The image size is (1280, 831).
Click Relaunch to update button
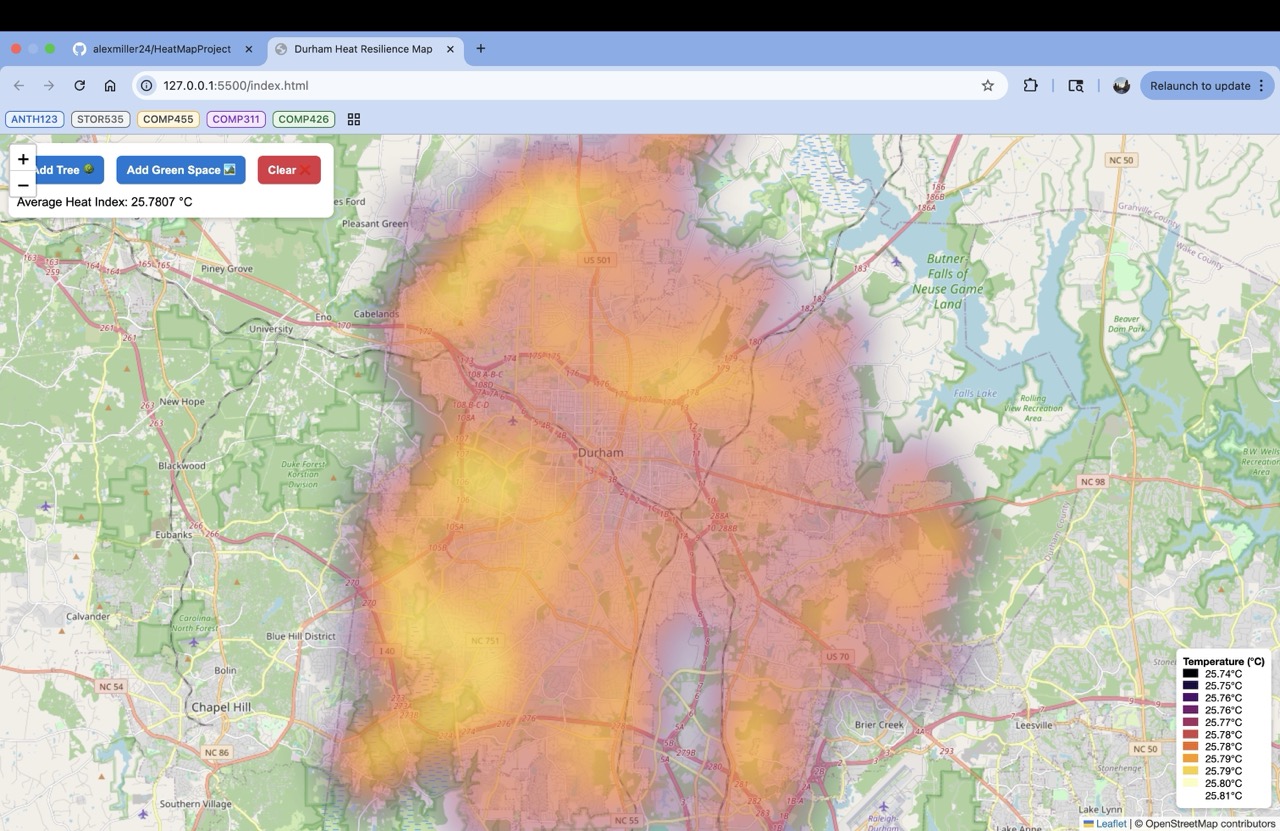pos(1207,86)
